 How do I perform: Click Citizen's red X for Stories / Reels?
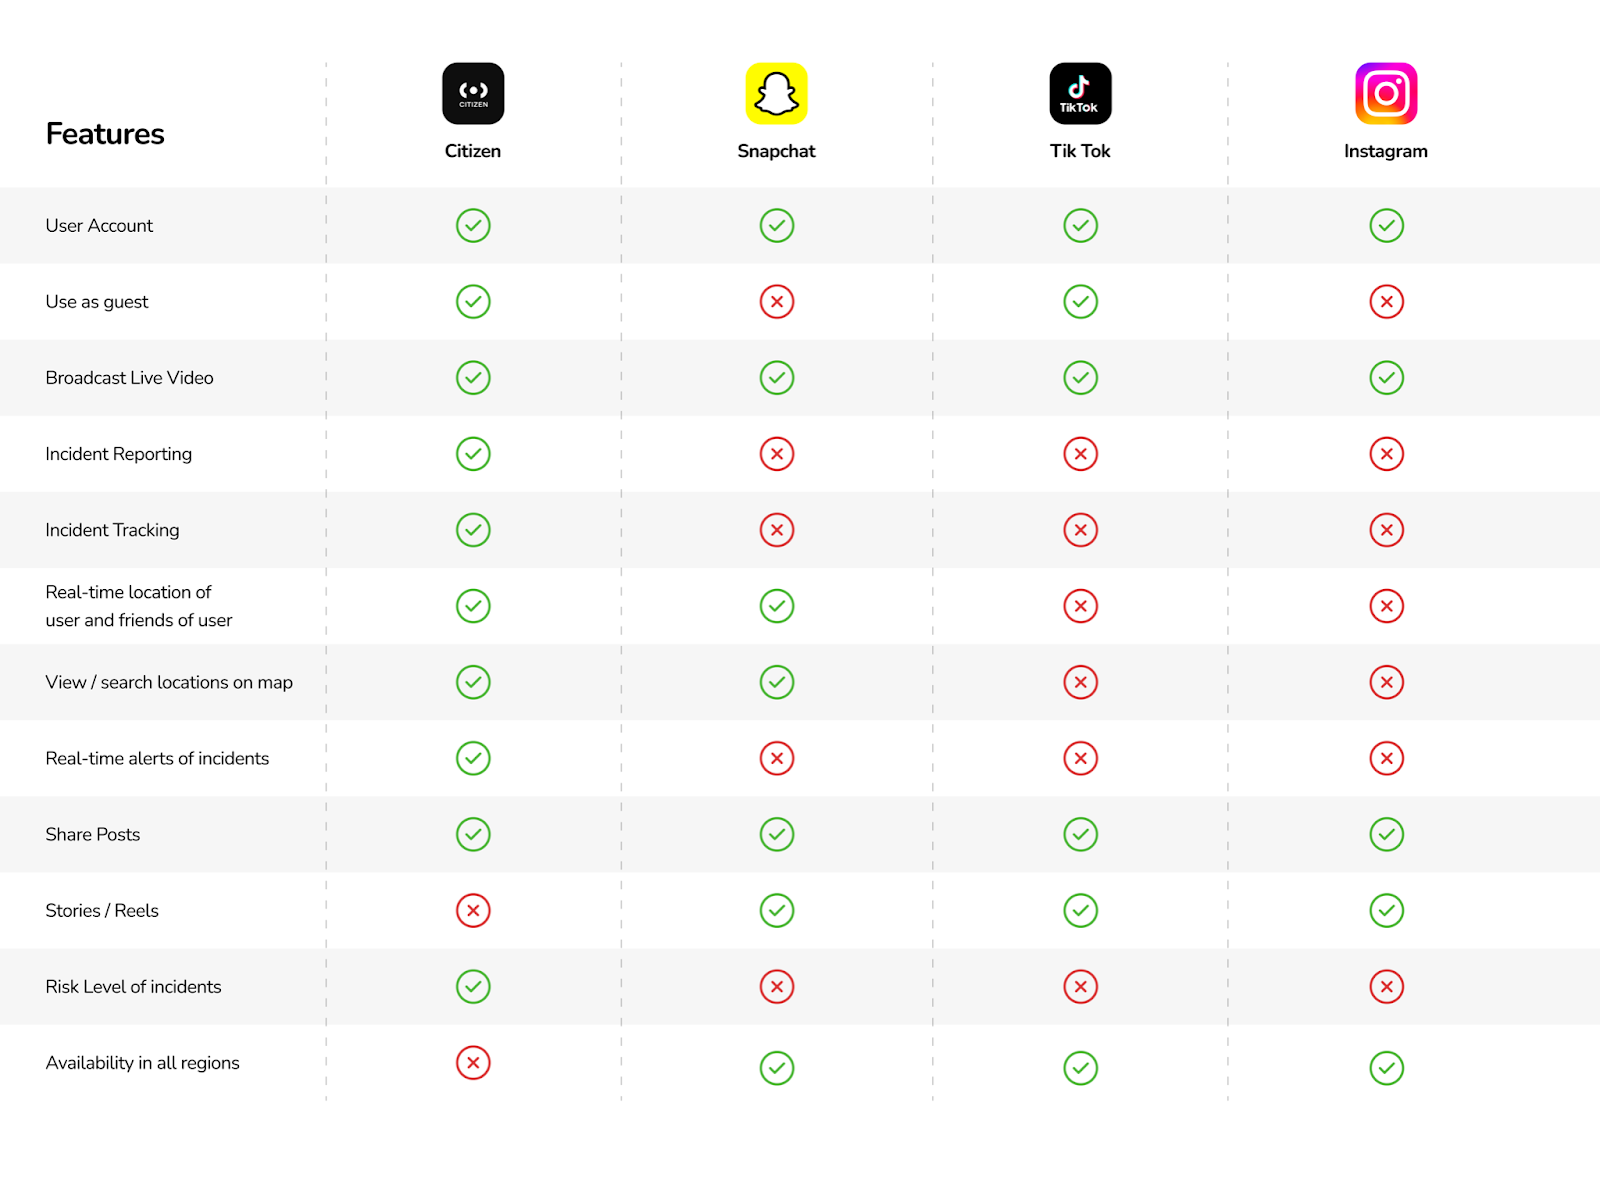pyautogui.click(x=473, y=911)
